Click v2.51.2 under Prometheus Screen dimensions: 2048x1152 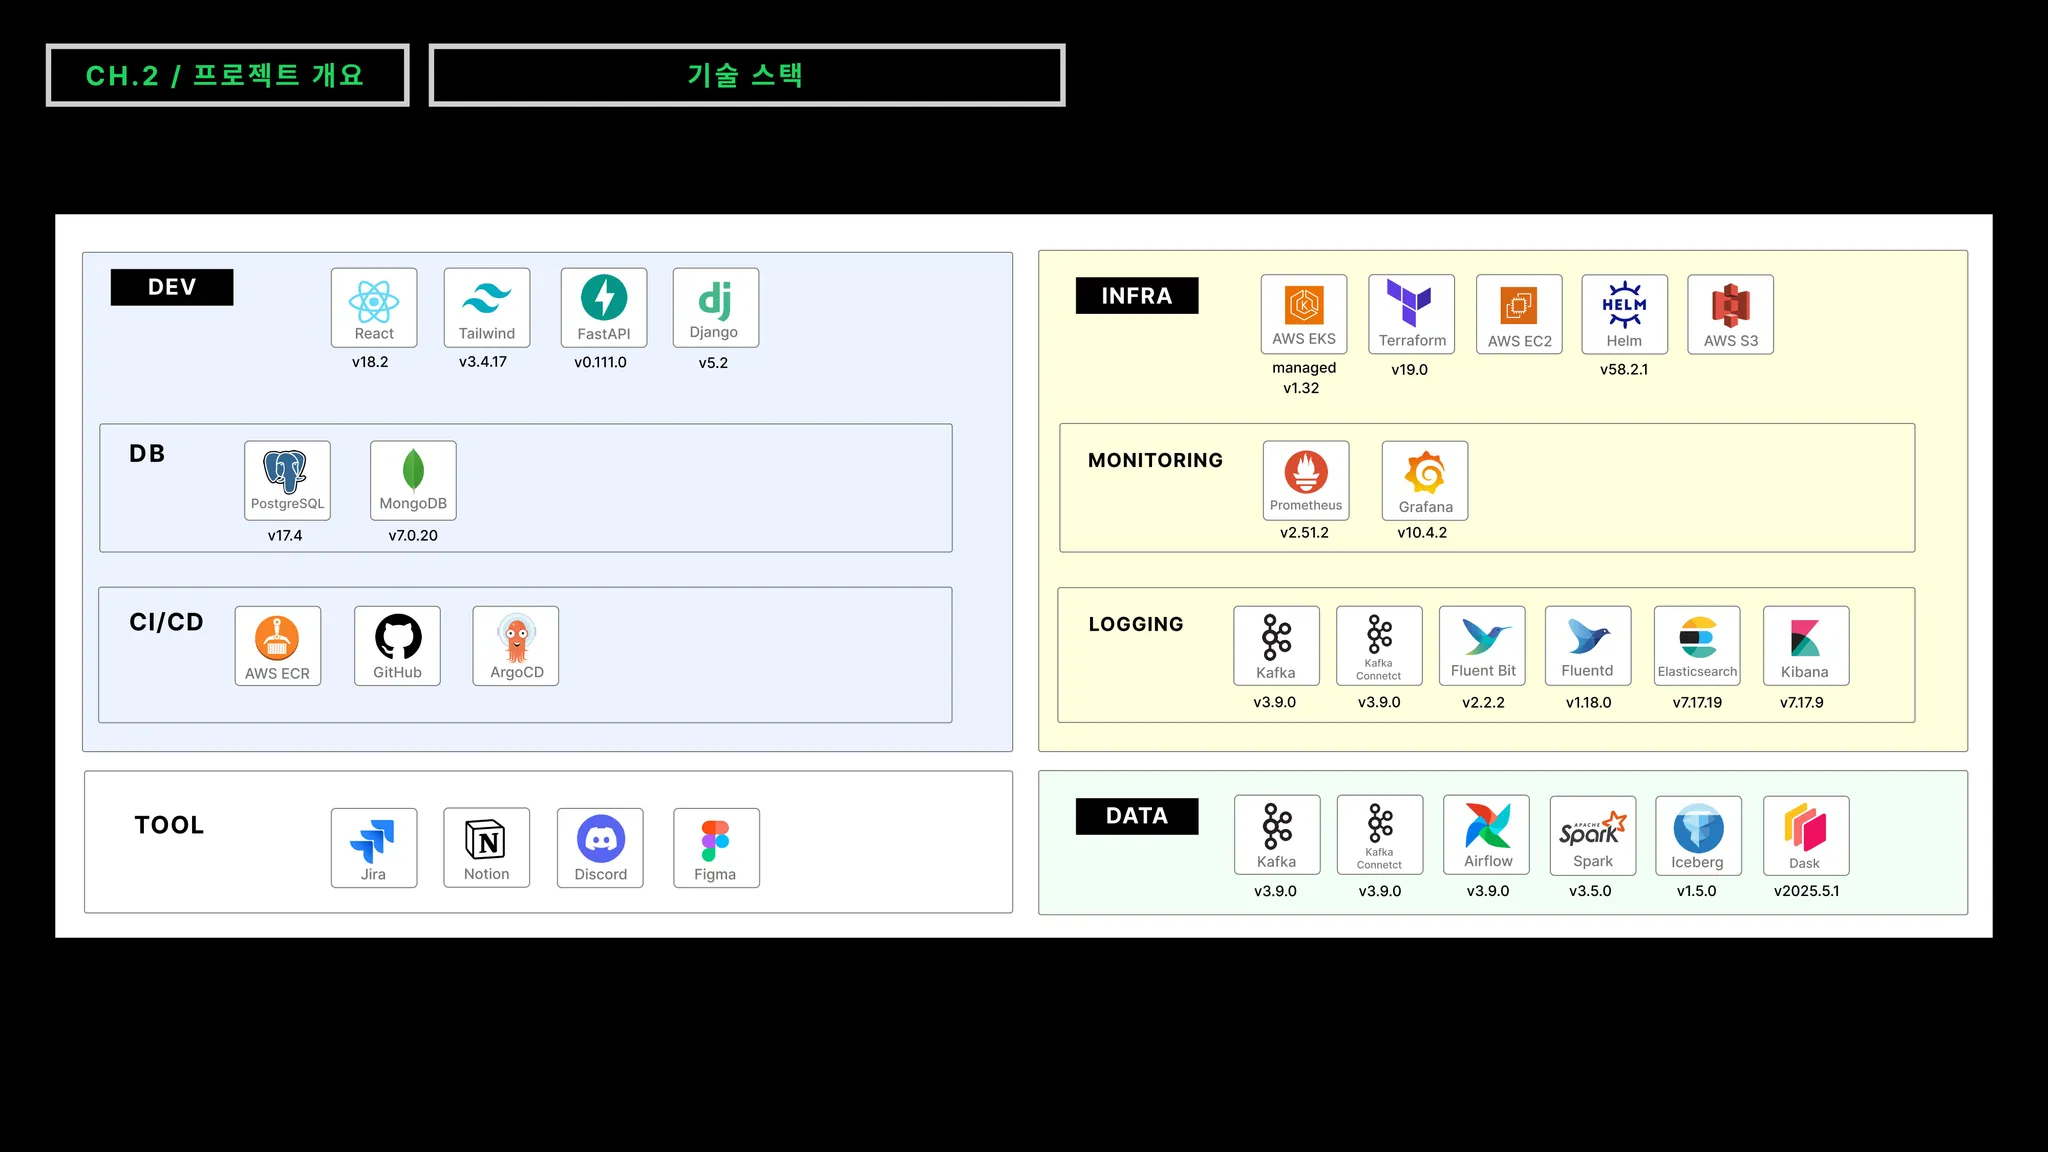pyautogui.click(x=1304, y=532)
